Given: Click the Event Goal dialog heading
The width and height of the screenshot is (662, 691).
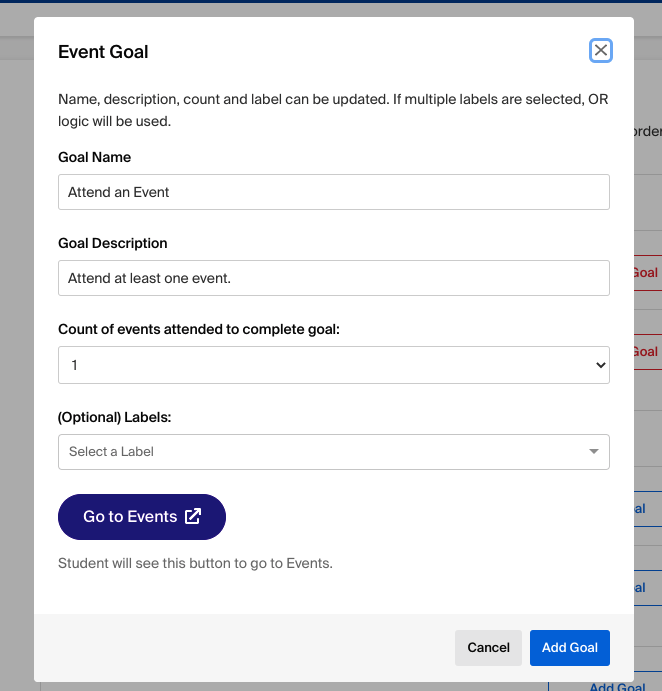Looking at the screenshot, I should (103, 52).
